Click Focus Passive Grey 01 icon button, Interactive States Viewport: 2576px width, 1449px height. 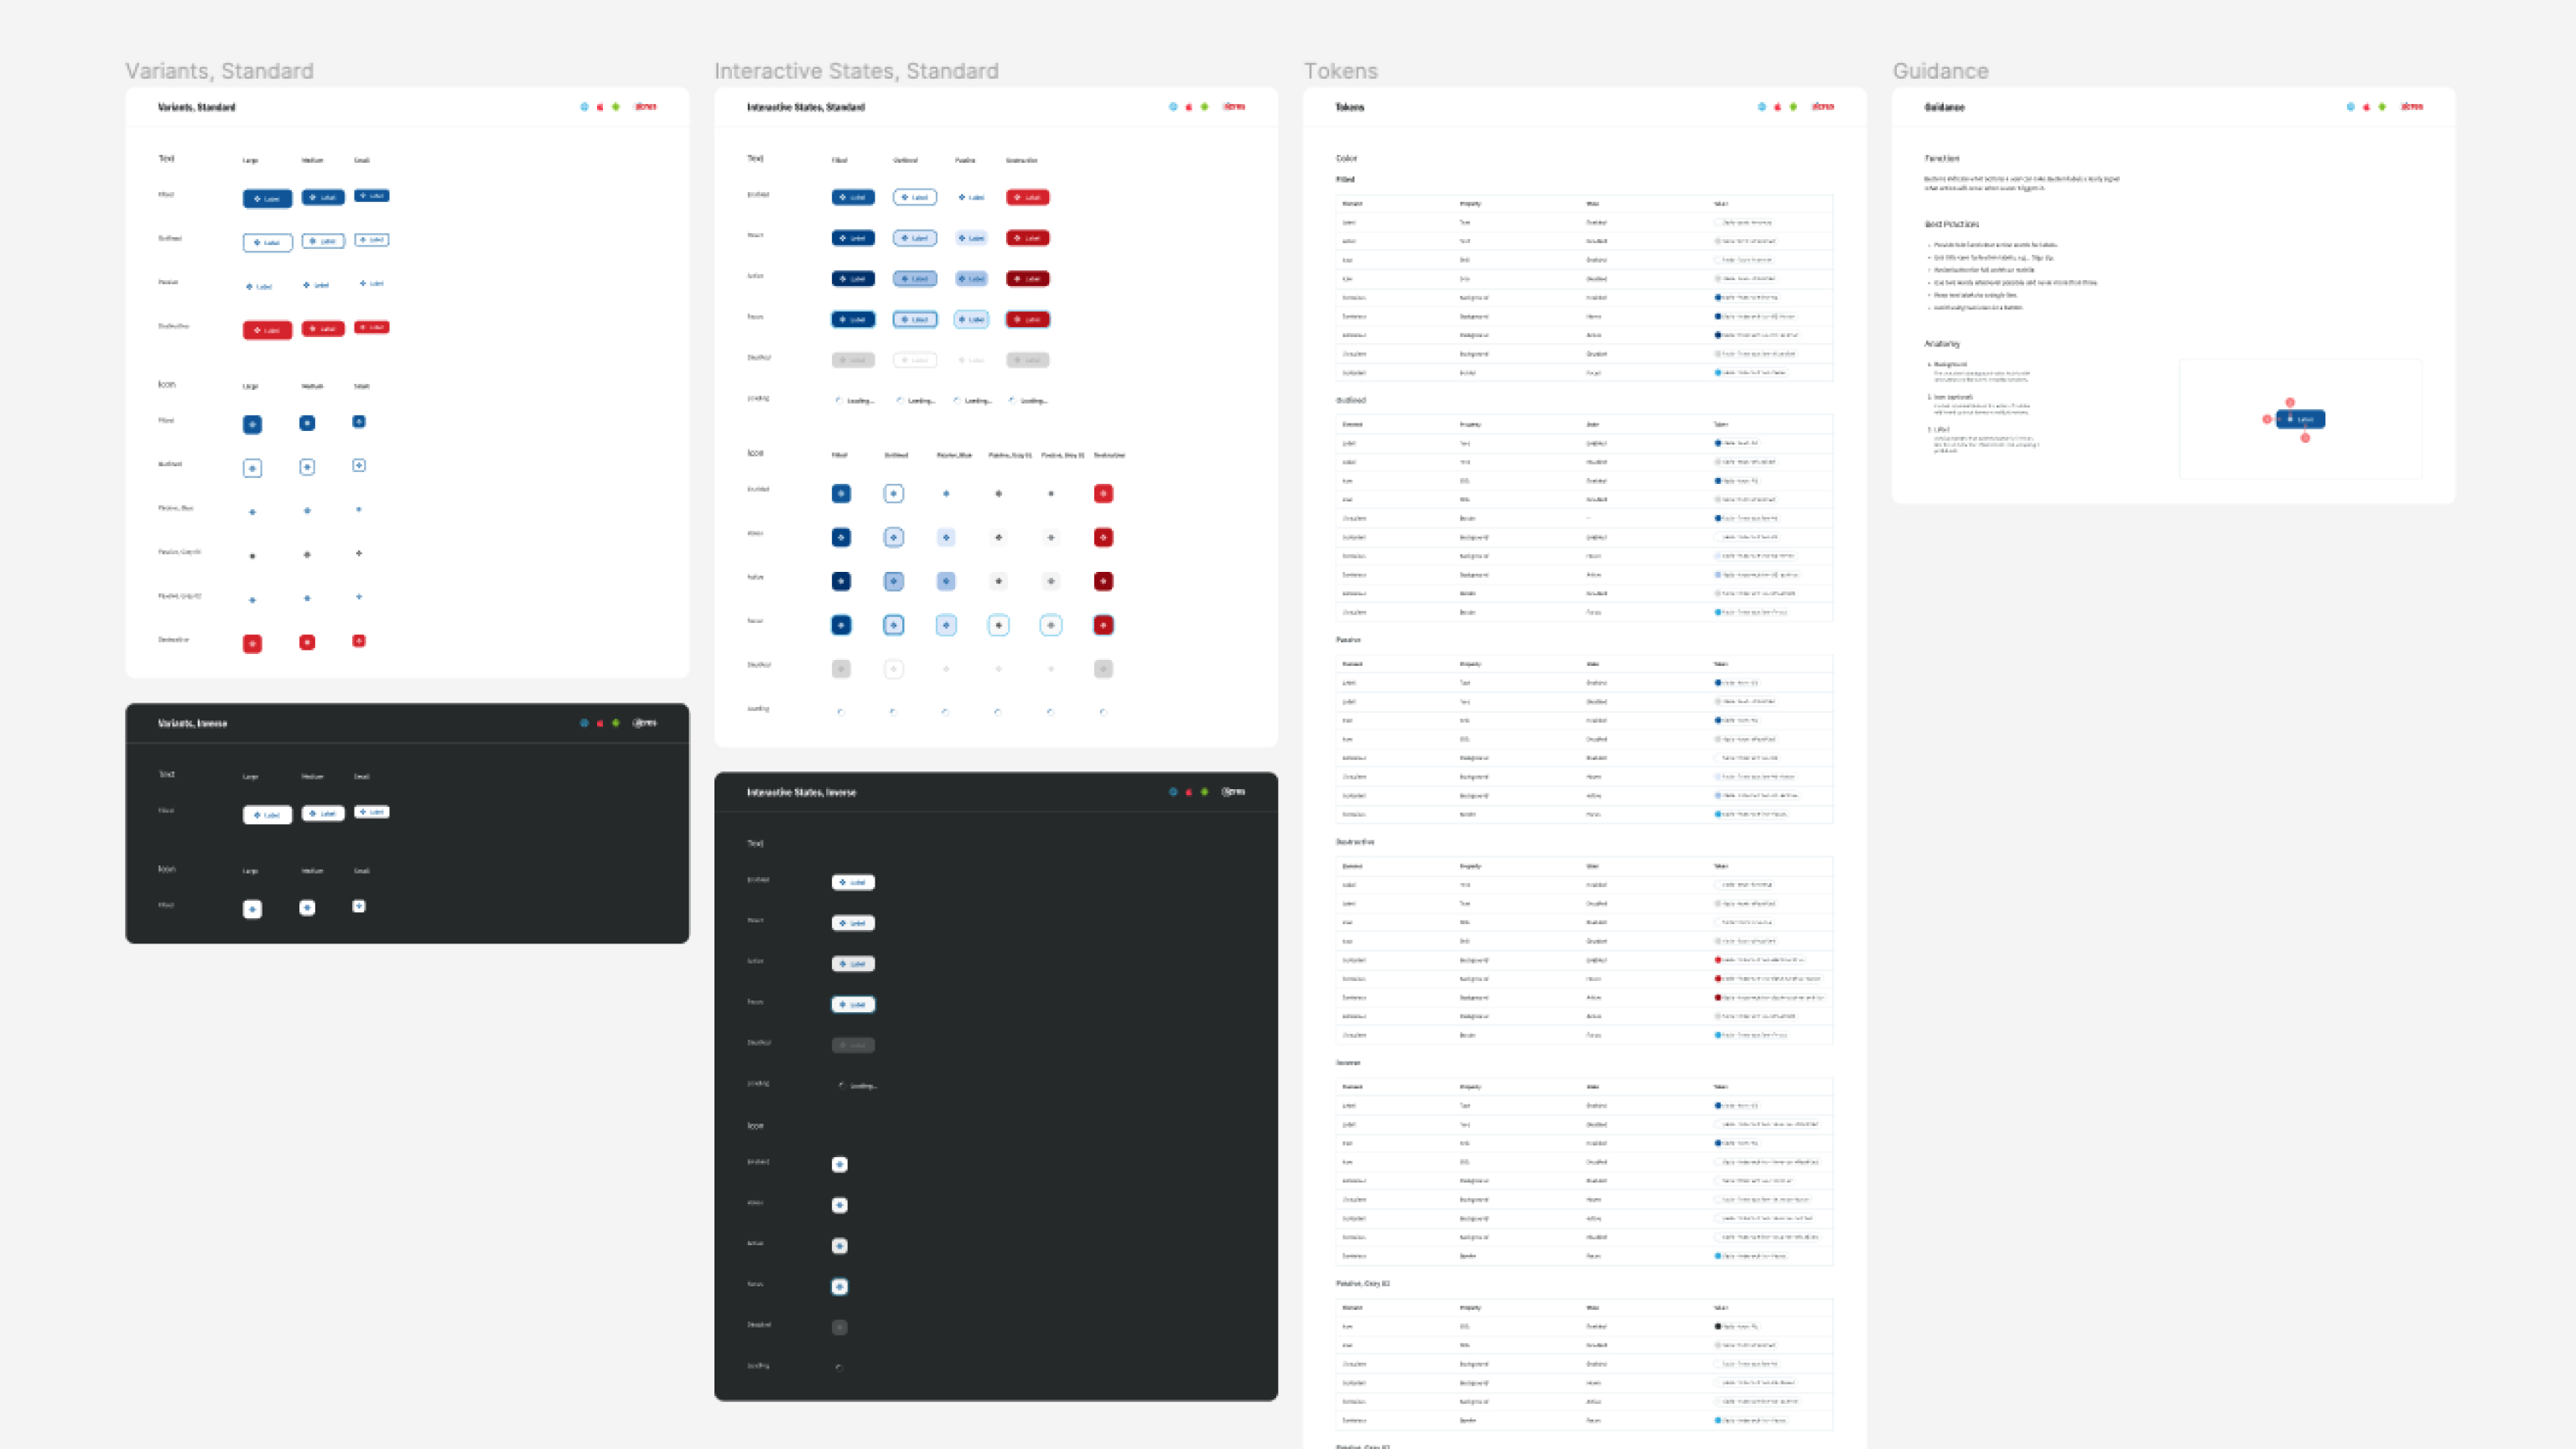coord(998,626)
